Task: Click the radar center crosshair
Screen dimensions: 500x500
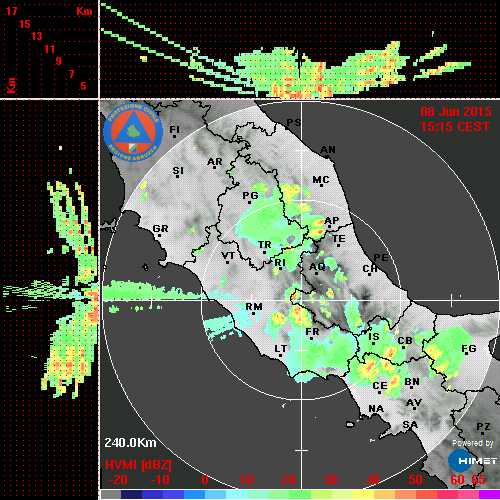Action: (x=302, y=301)
